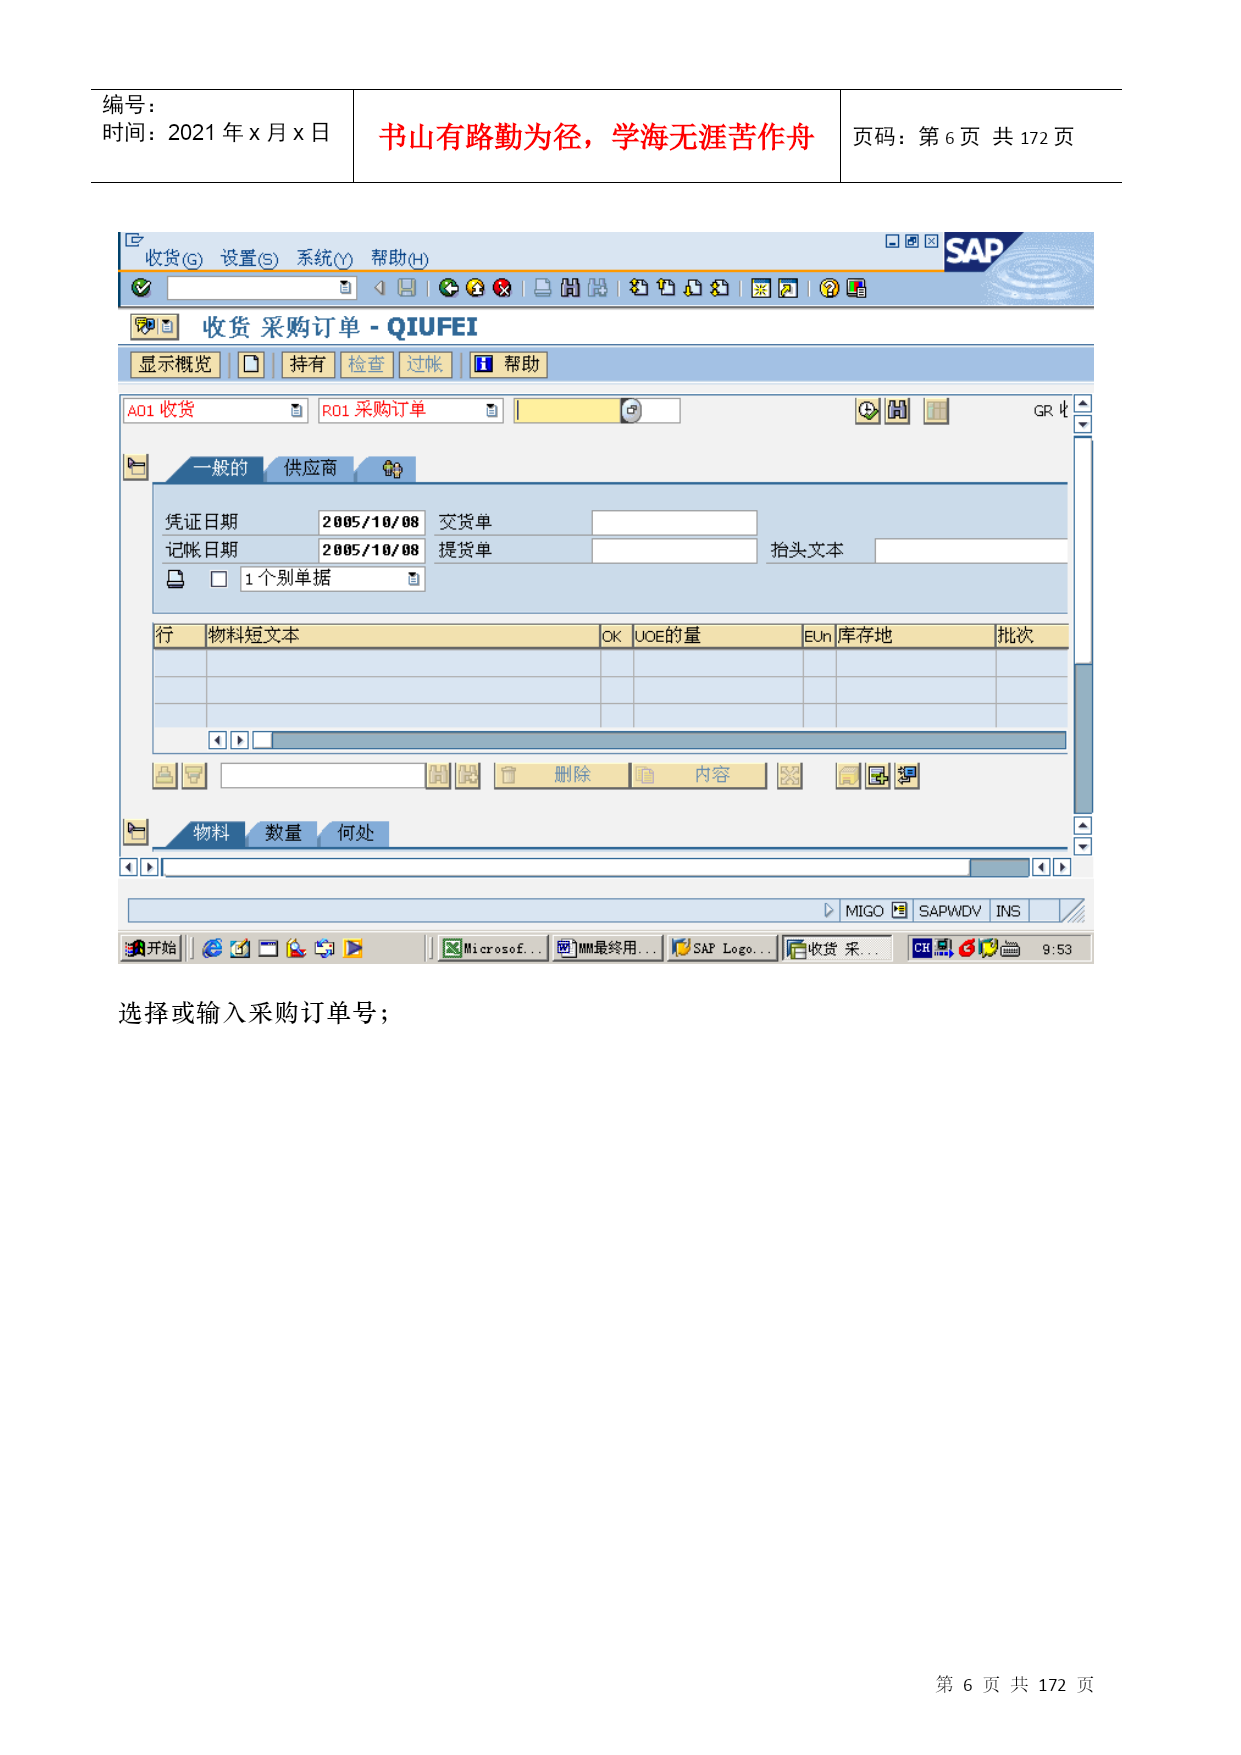Click the red Cancel icon
This screenshot has width=1241, height=1755.
[x=503, y=288]
